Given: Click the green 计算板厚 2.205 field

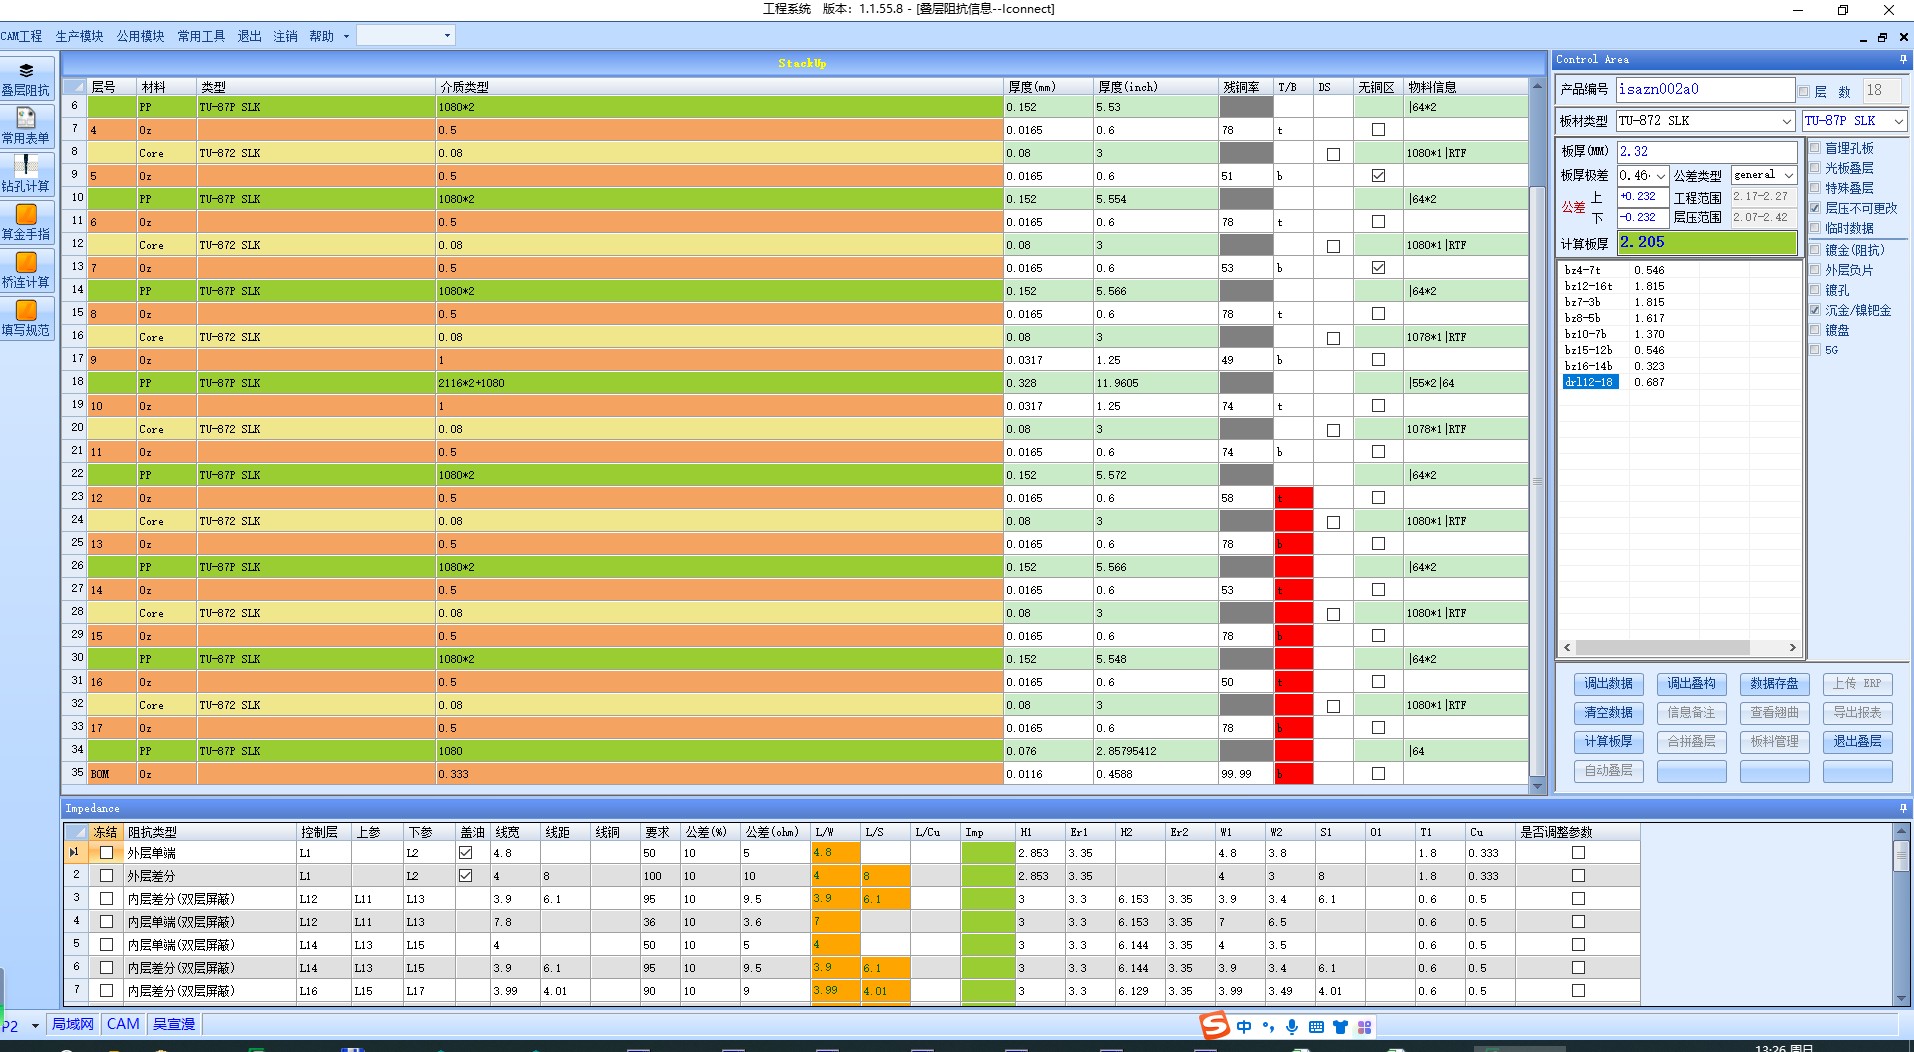Looking at the screenshot, I should click(x=1707, y=242).
